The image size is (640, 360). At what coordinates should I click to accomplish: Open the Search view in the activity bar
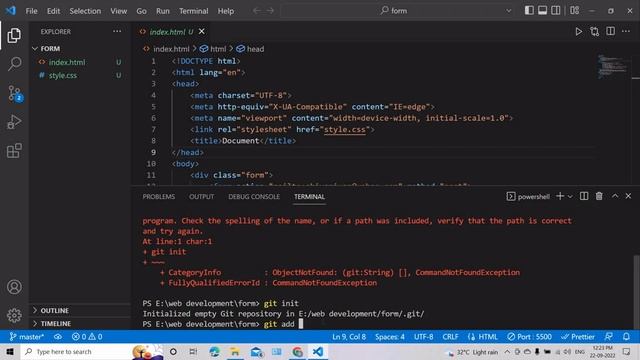coord(14,64)
